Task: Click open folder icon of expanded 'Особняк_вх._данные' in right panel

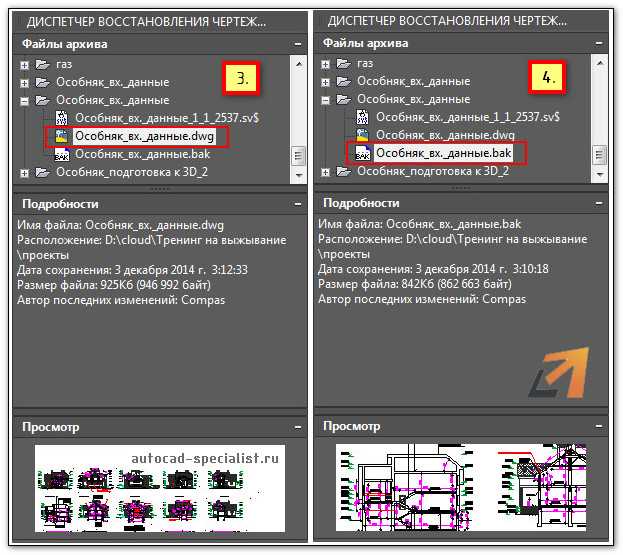Action: (343, 99)
